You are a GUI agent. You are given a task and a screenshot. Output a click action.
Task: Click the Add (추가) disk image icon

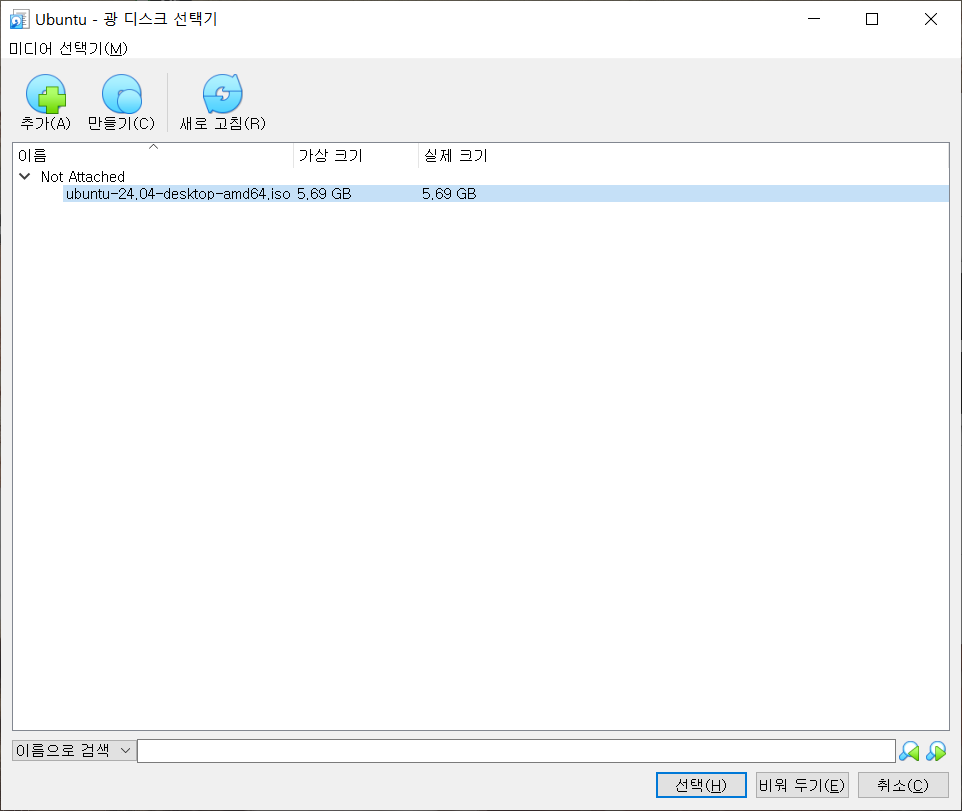pyautogui.click(x=46, y=94)
